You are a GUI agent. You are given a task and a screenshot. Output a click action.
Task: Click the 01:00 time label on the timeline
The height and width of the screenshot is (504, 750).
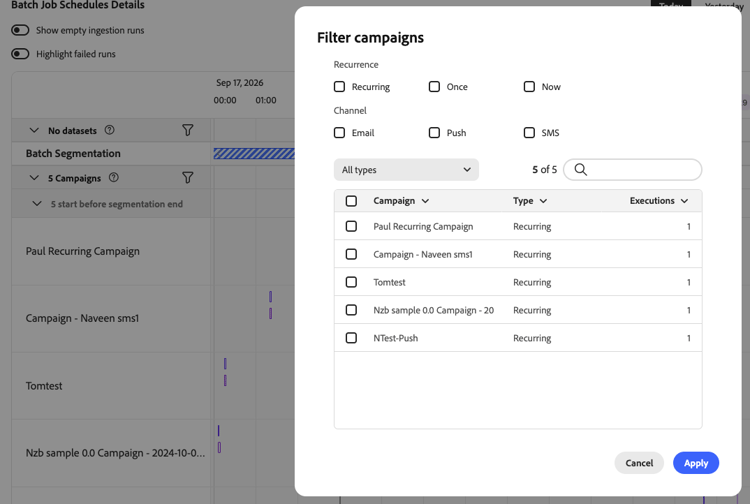click(x=265, y=100)
